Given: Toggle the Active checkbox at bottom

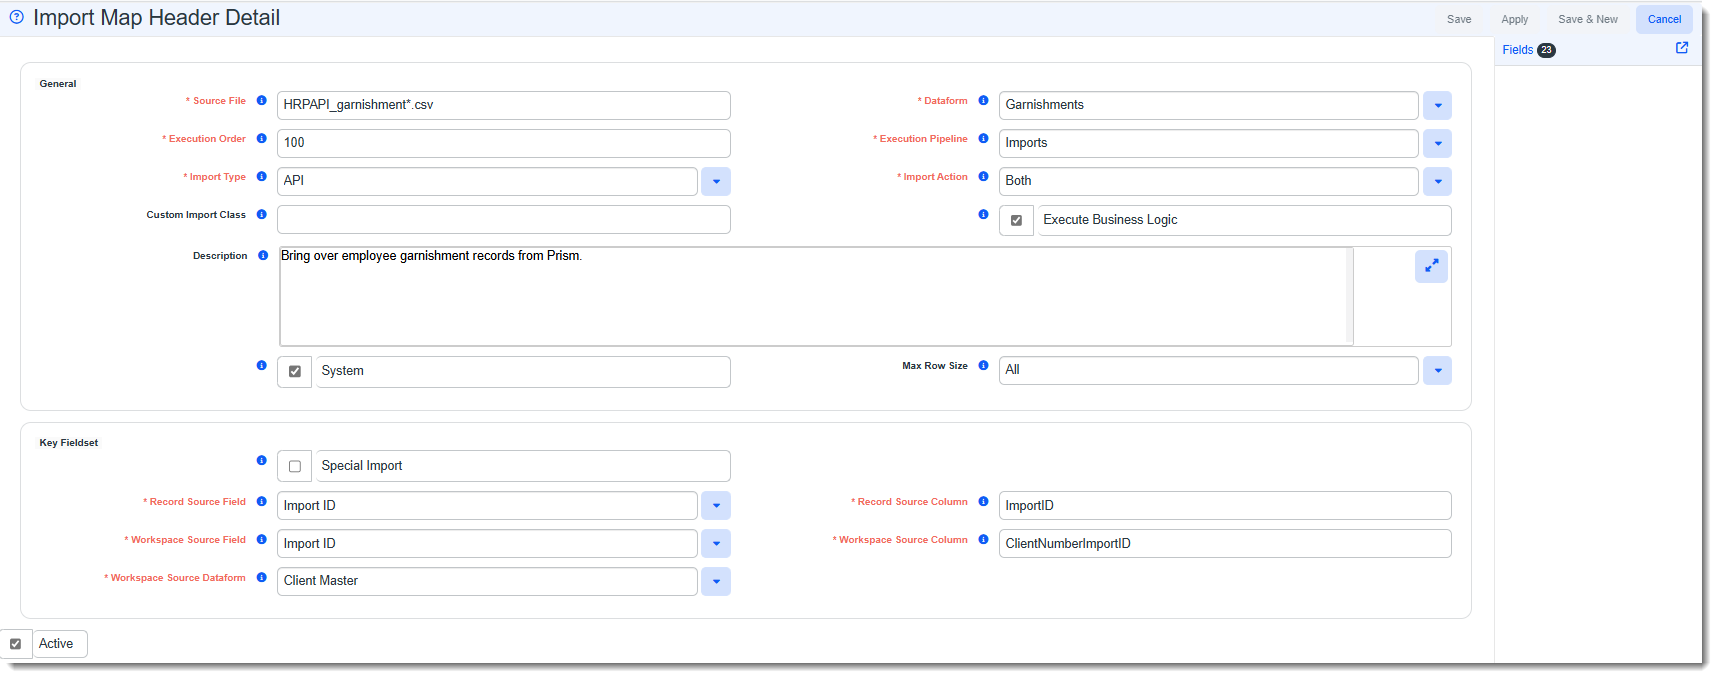Looking at the screenshot, I should pos(16,644).
